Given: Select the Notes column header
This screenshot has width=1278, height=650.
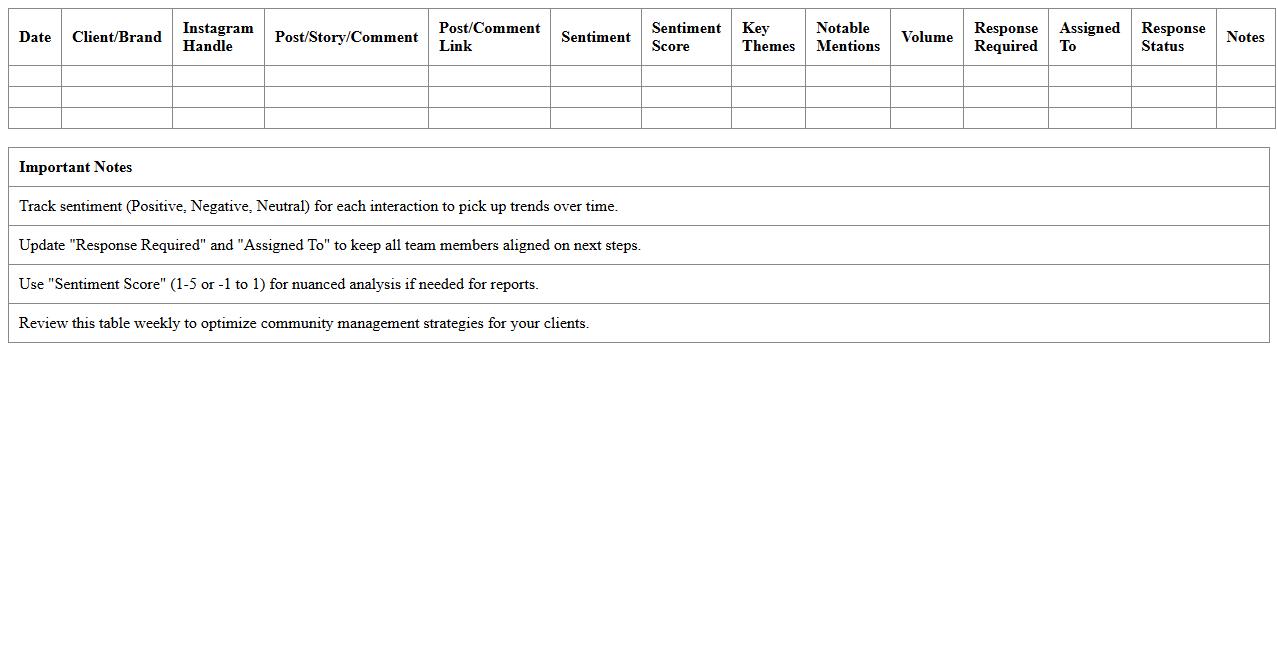Looking at the screenshot, I should [1245, 37].
